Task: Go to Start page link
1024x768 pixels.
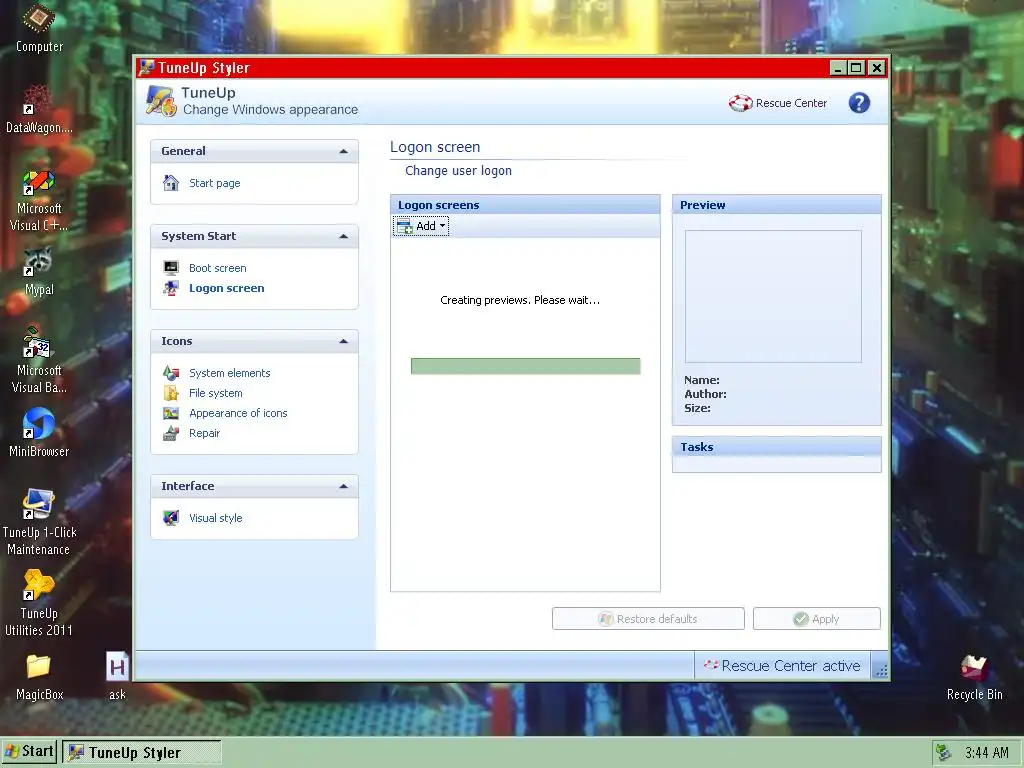Action: pos(215,183)
